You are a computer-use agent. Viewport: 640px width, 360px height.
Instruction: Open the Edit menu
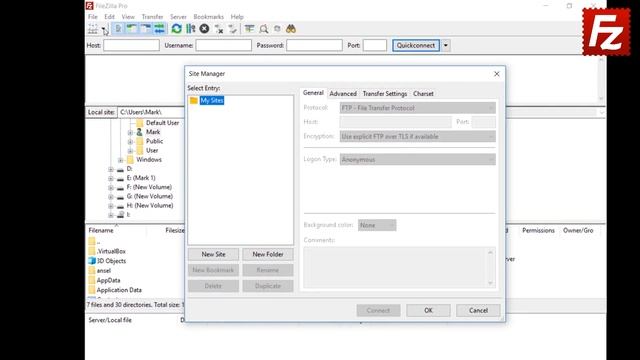pyautogui.click(x=109, y=17)
